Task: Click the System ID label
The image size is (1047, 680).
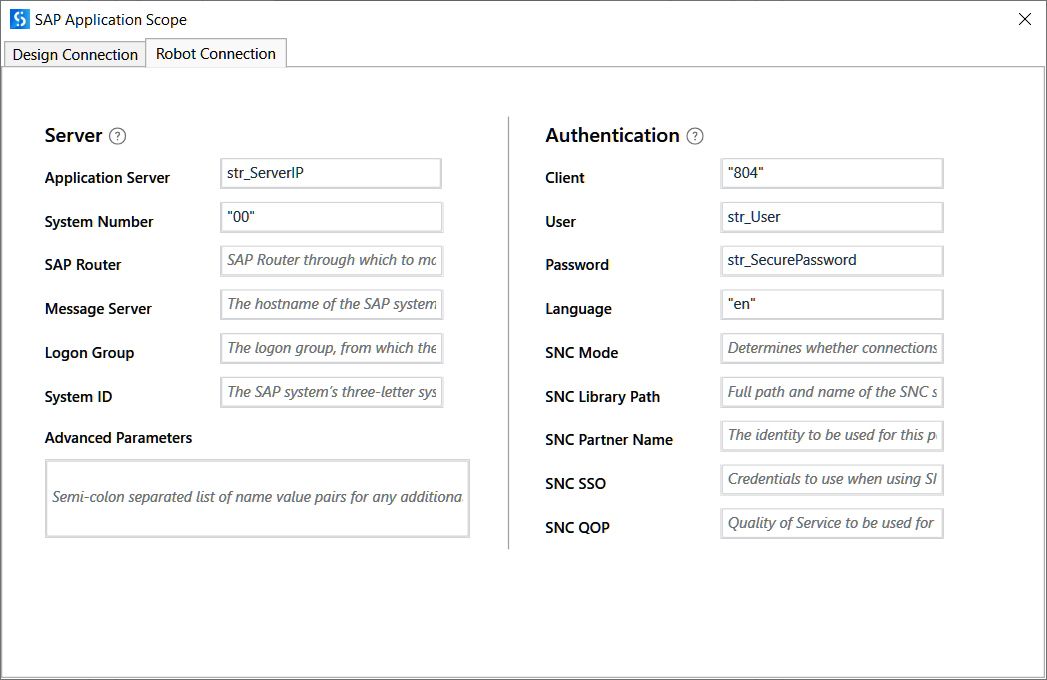Action: coord(78,397)
